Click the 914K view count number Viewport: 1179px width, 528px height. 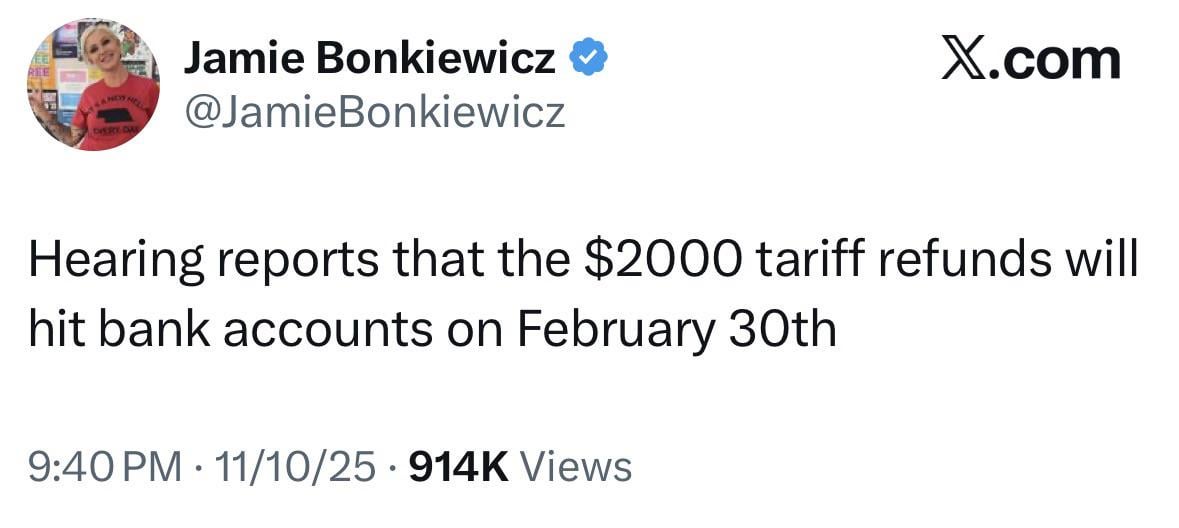(x=460, y=466)
